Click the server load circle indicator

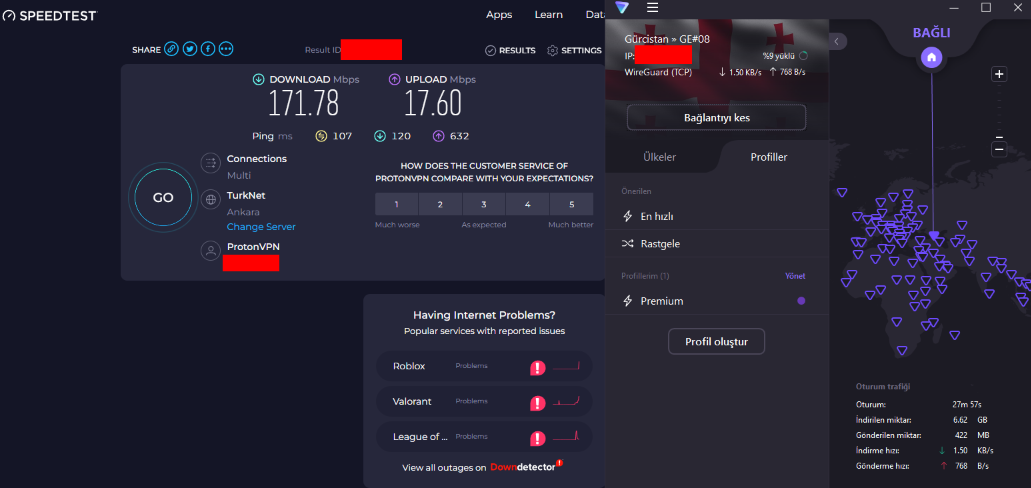803,56
